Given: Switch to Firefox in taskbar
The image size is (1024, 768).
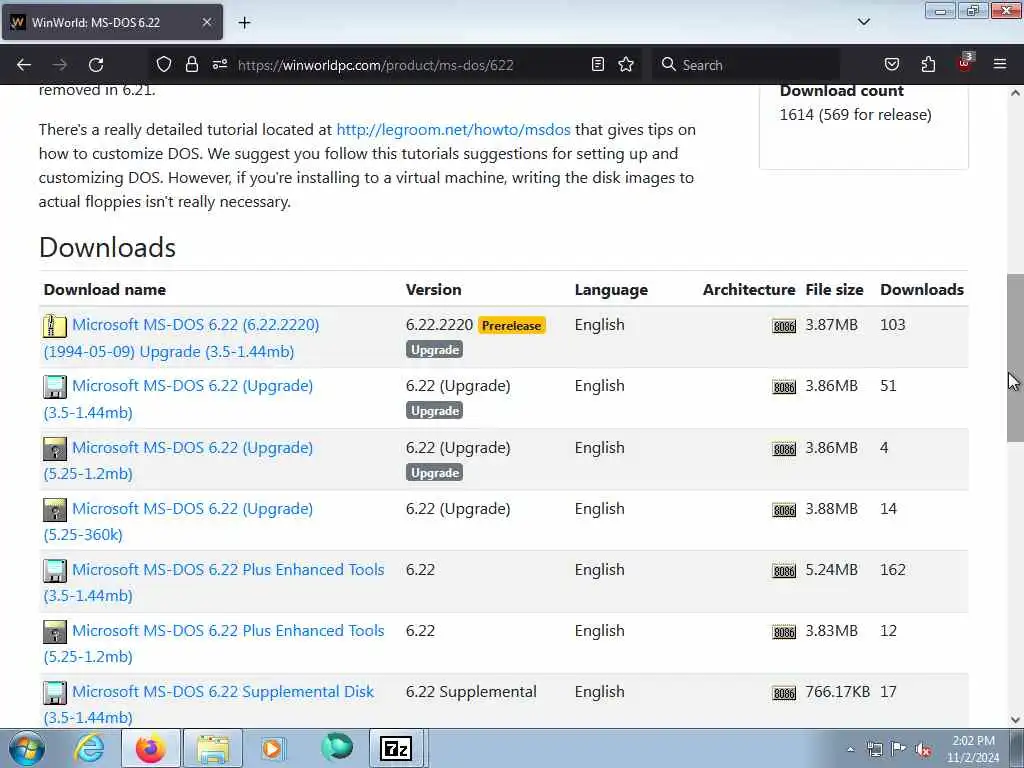Looking at the screenshot, I should 150,748.
